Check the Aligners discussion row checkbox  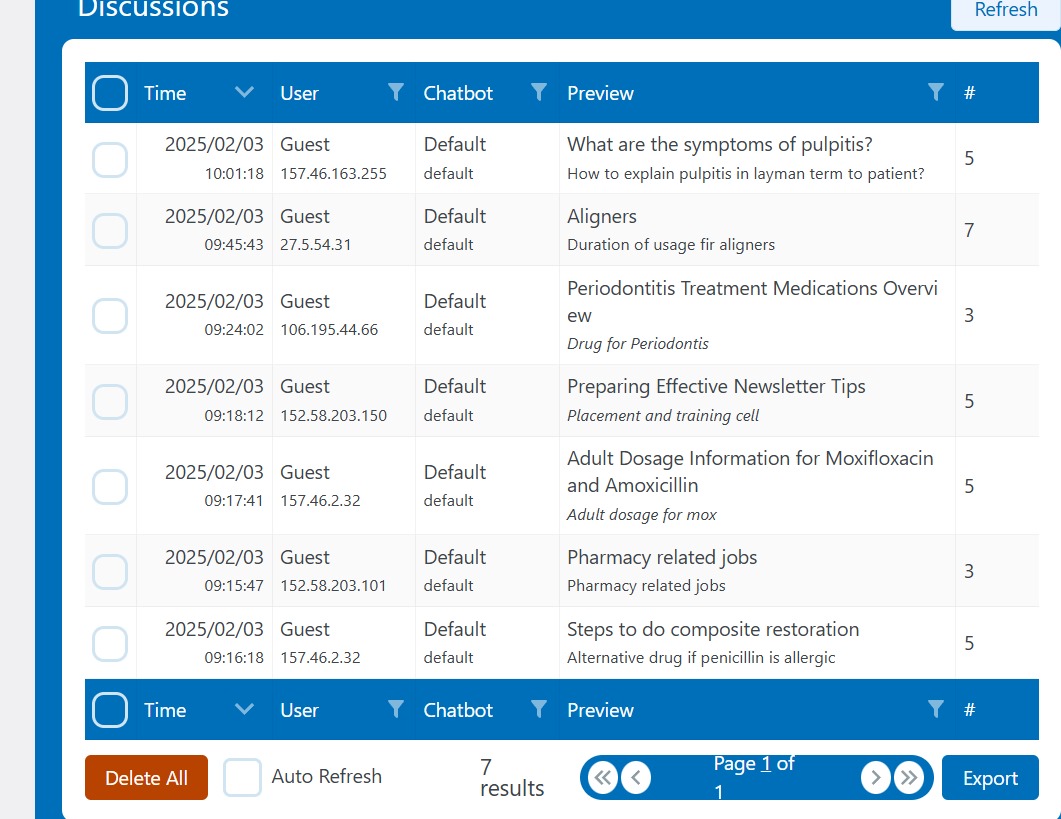[110, 230]
